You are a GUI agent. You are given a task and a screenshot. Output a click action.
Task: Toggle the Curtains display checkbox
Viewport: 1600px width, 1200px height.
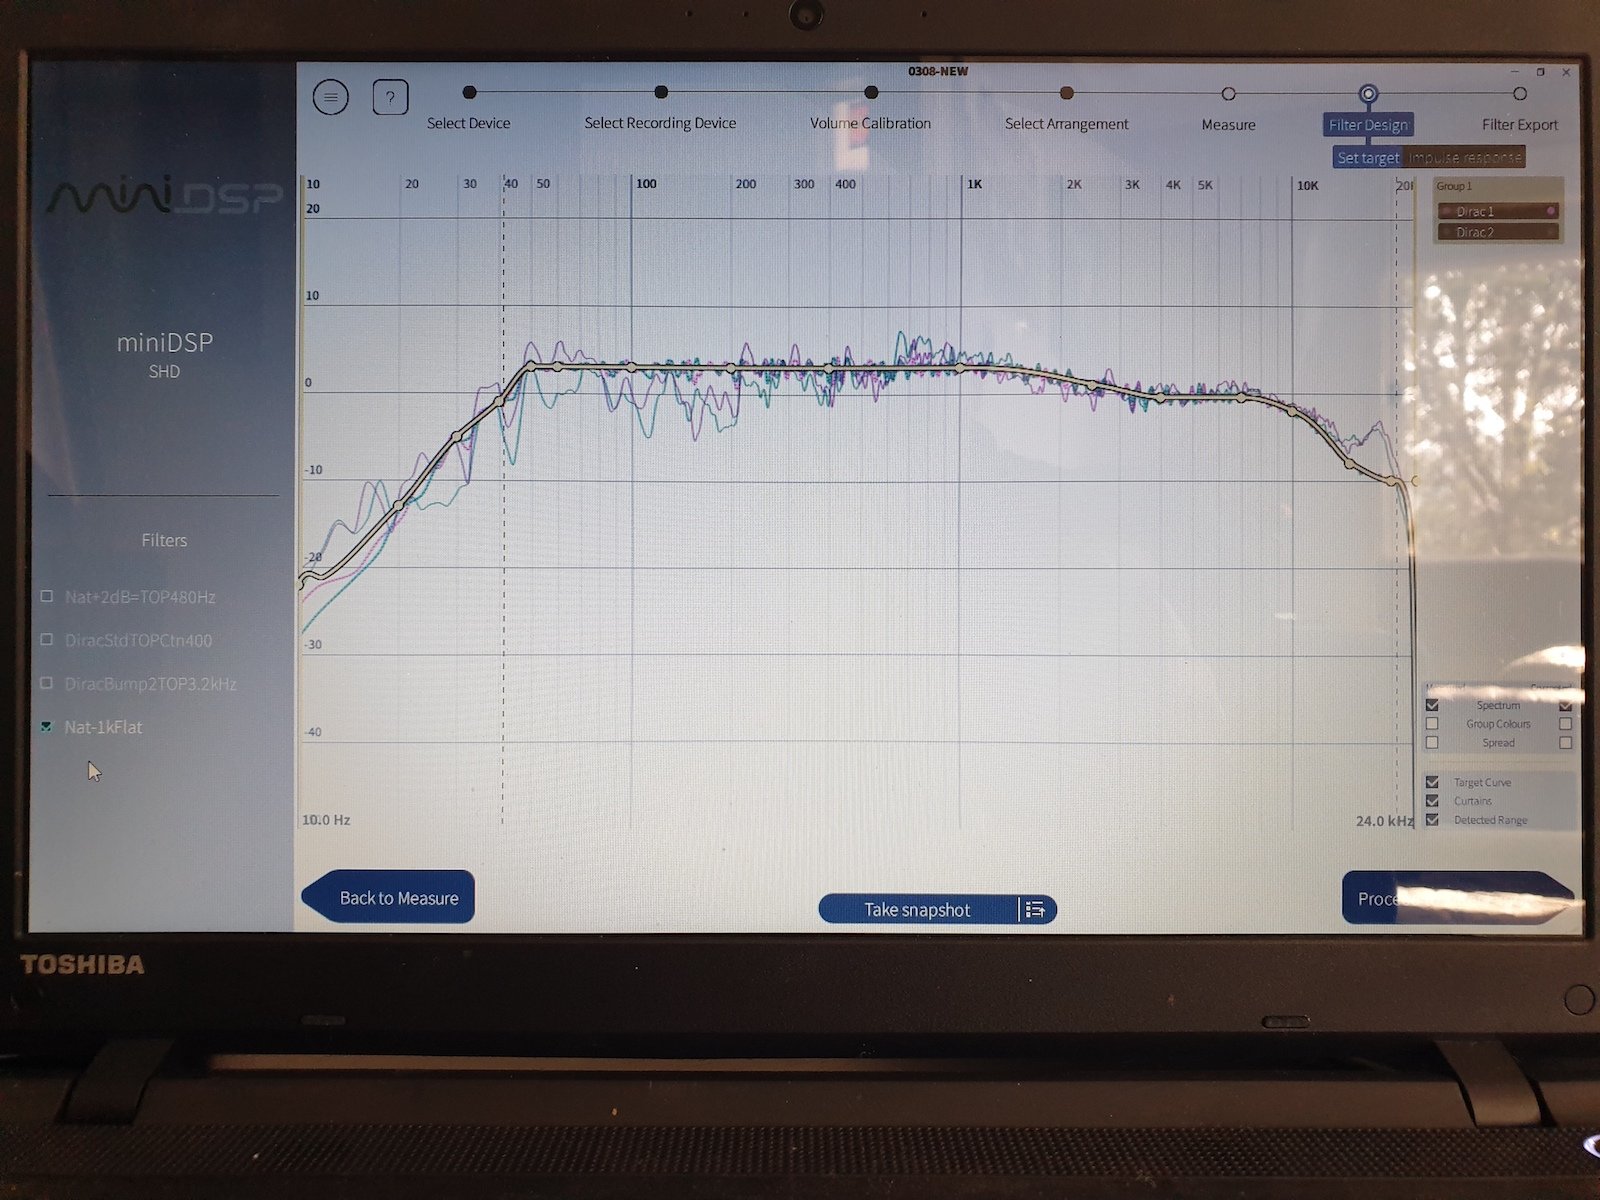point(1432,801)
